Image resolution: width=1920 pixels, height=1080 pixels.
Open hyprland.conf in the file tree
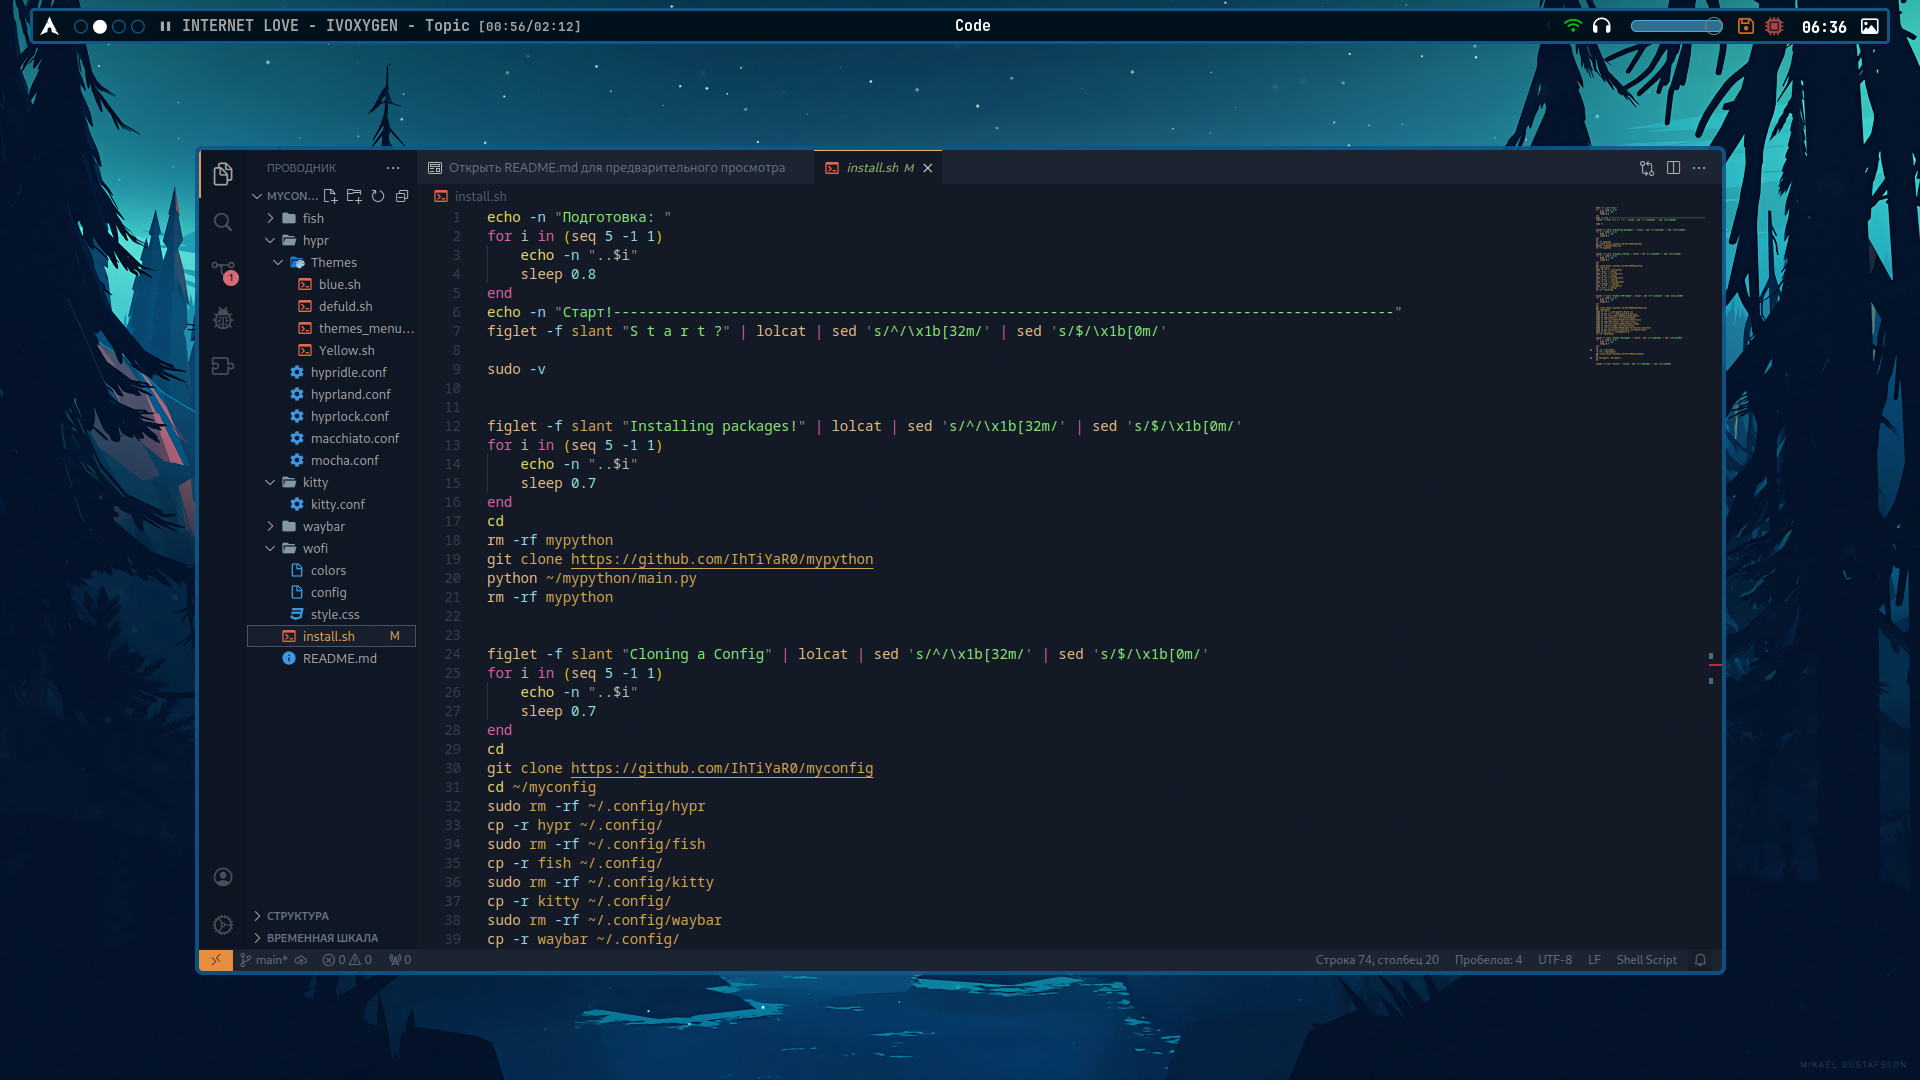(350, 394)
